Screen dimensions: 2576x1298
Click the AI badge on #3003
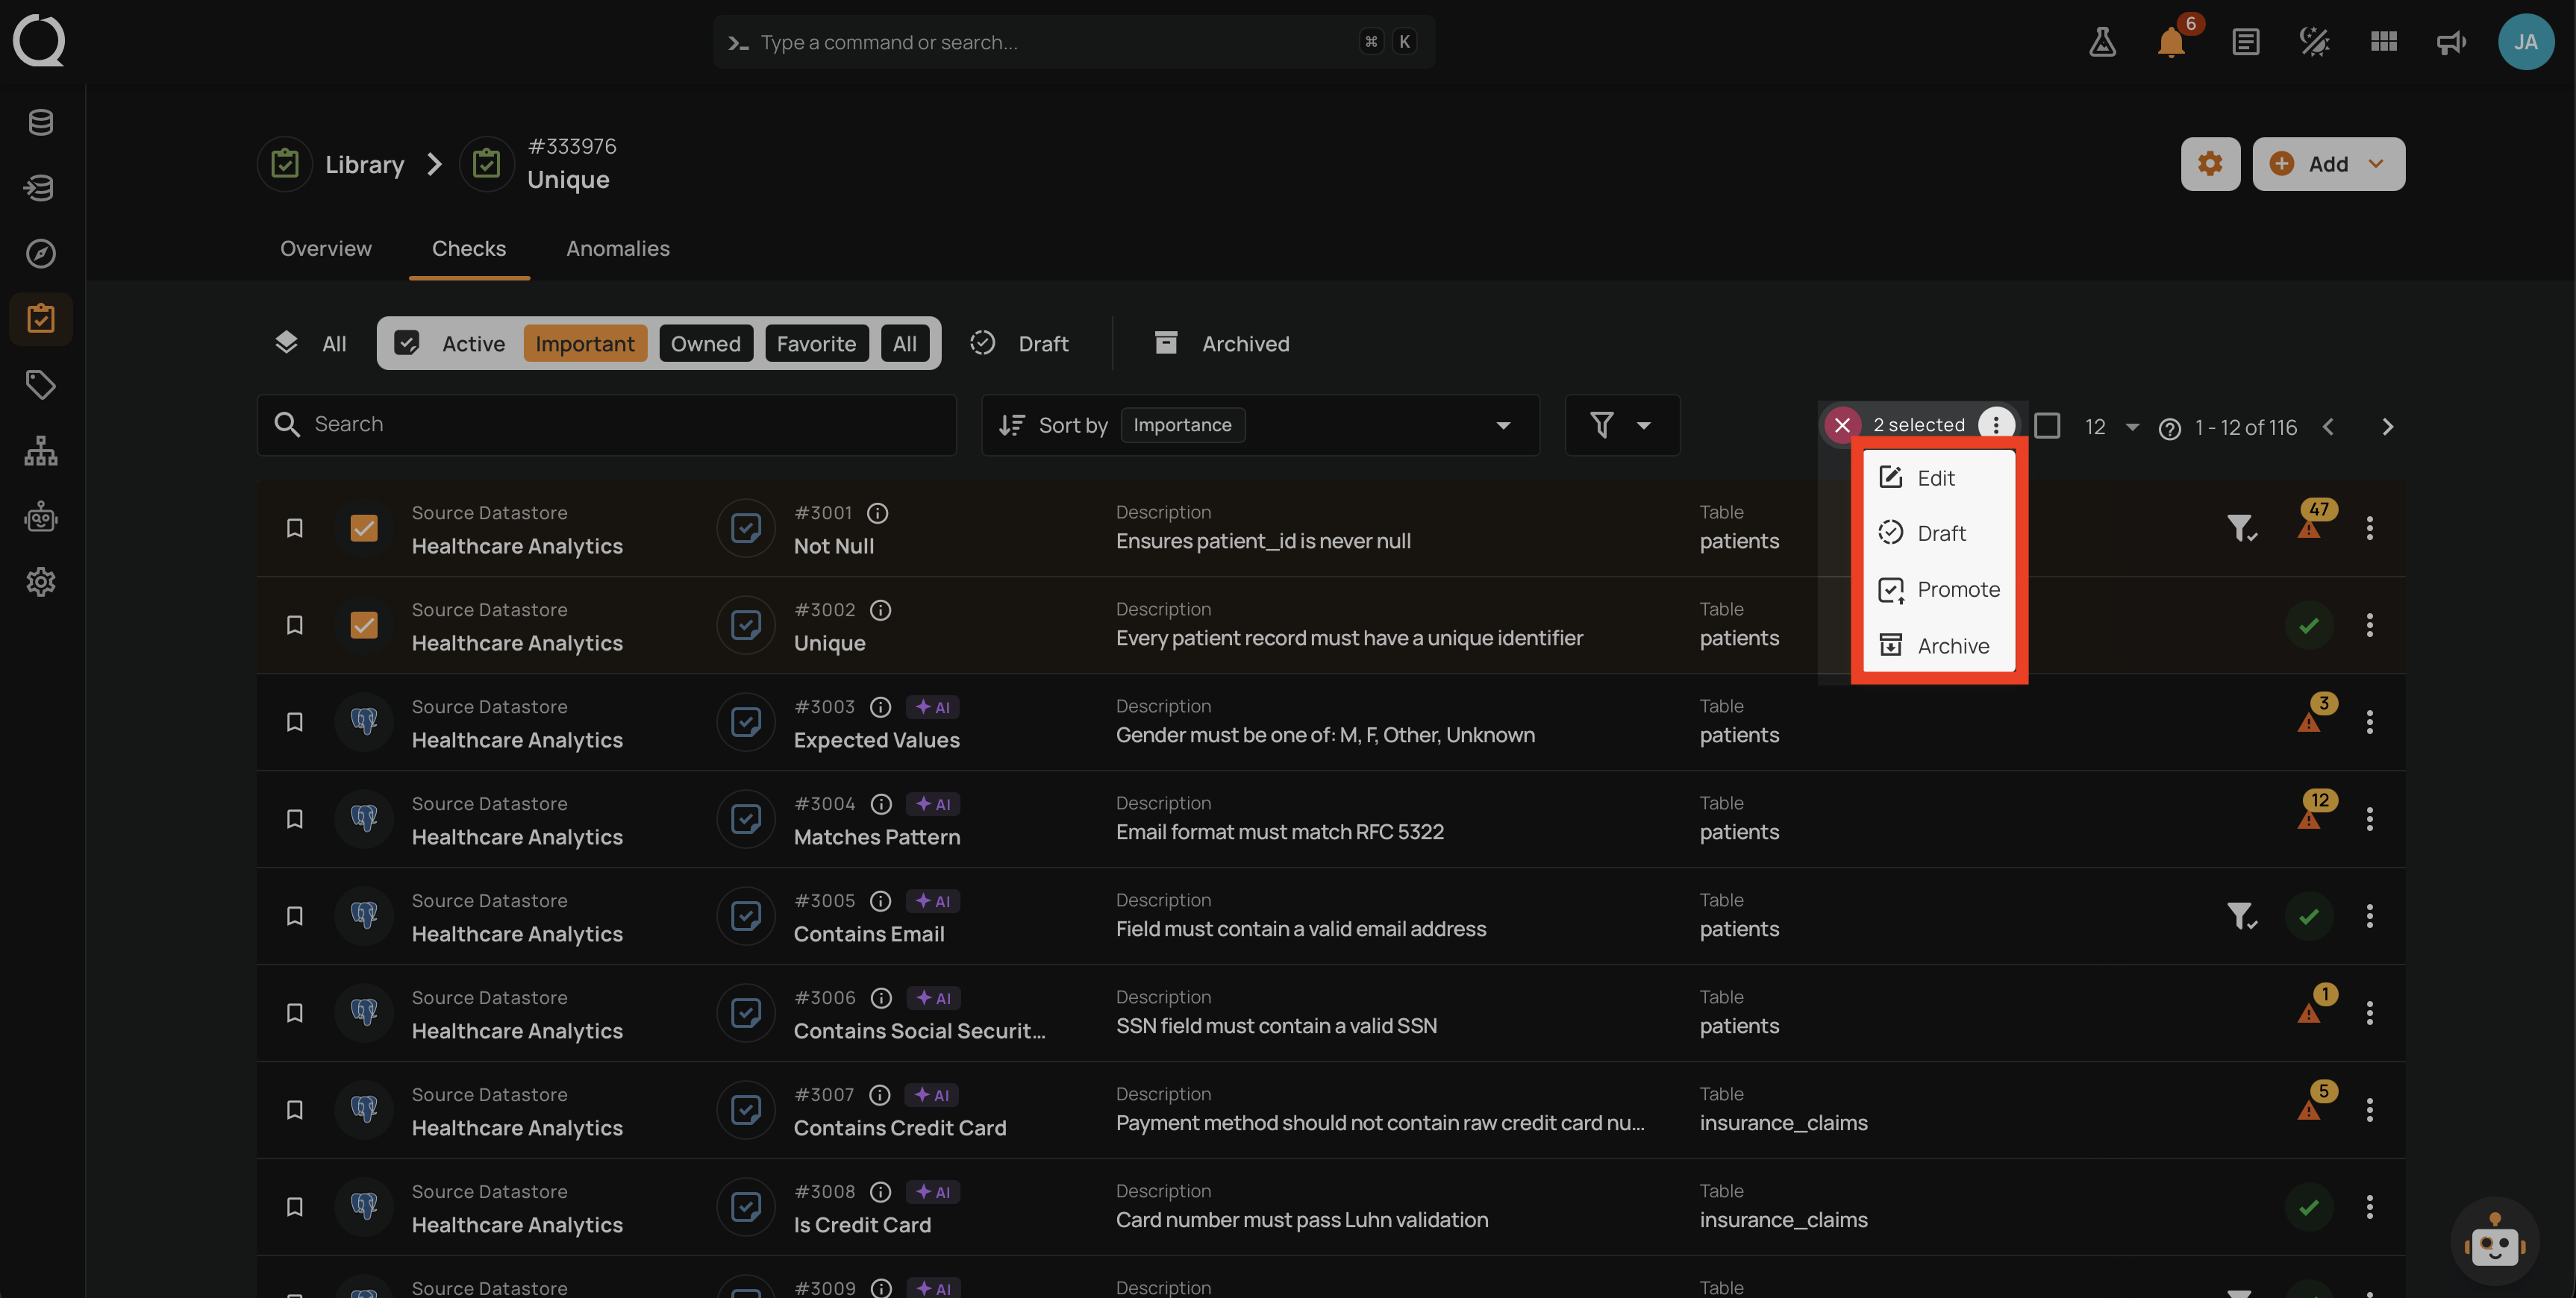[933, 707]
